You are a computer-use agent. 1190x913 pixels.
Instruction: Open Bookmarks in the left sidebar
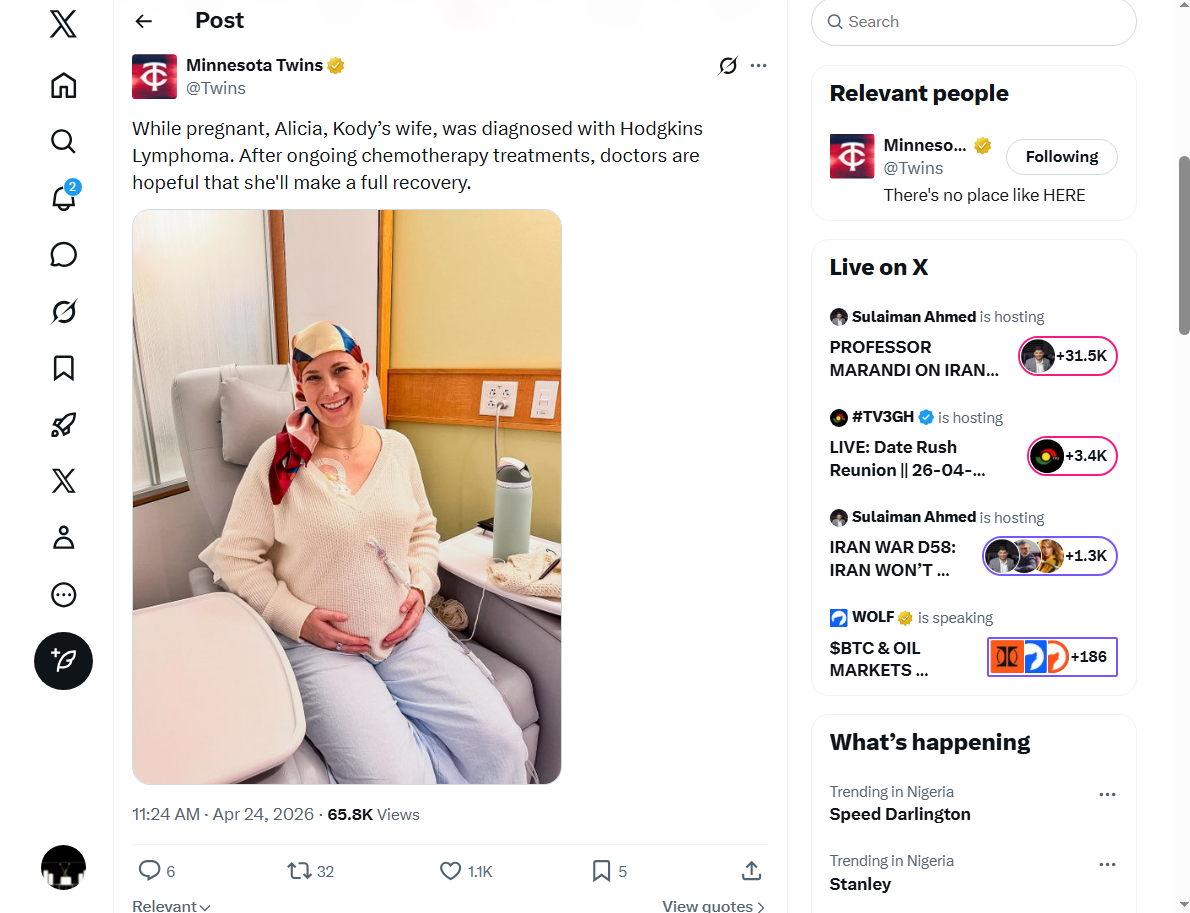click(63, 368)
